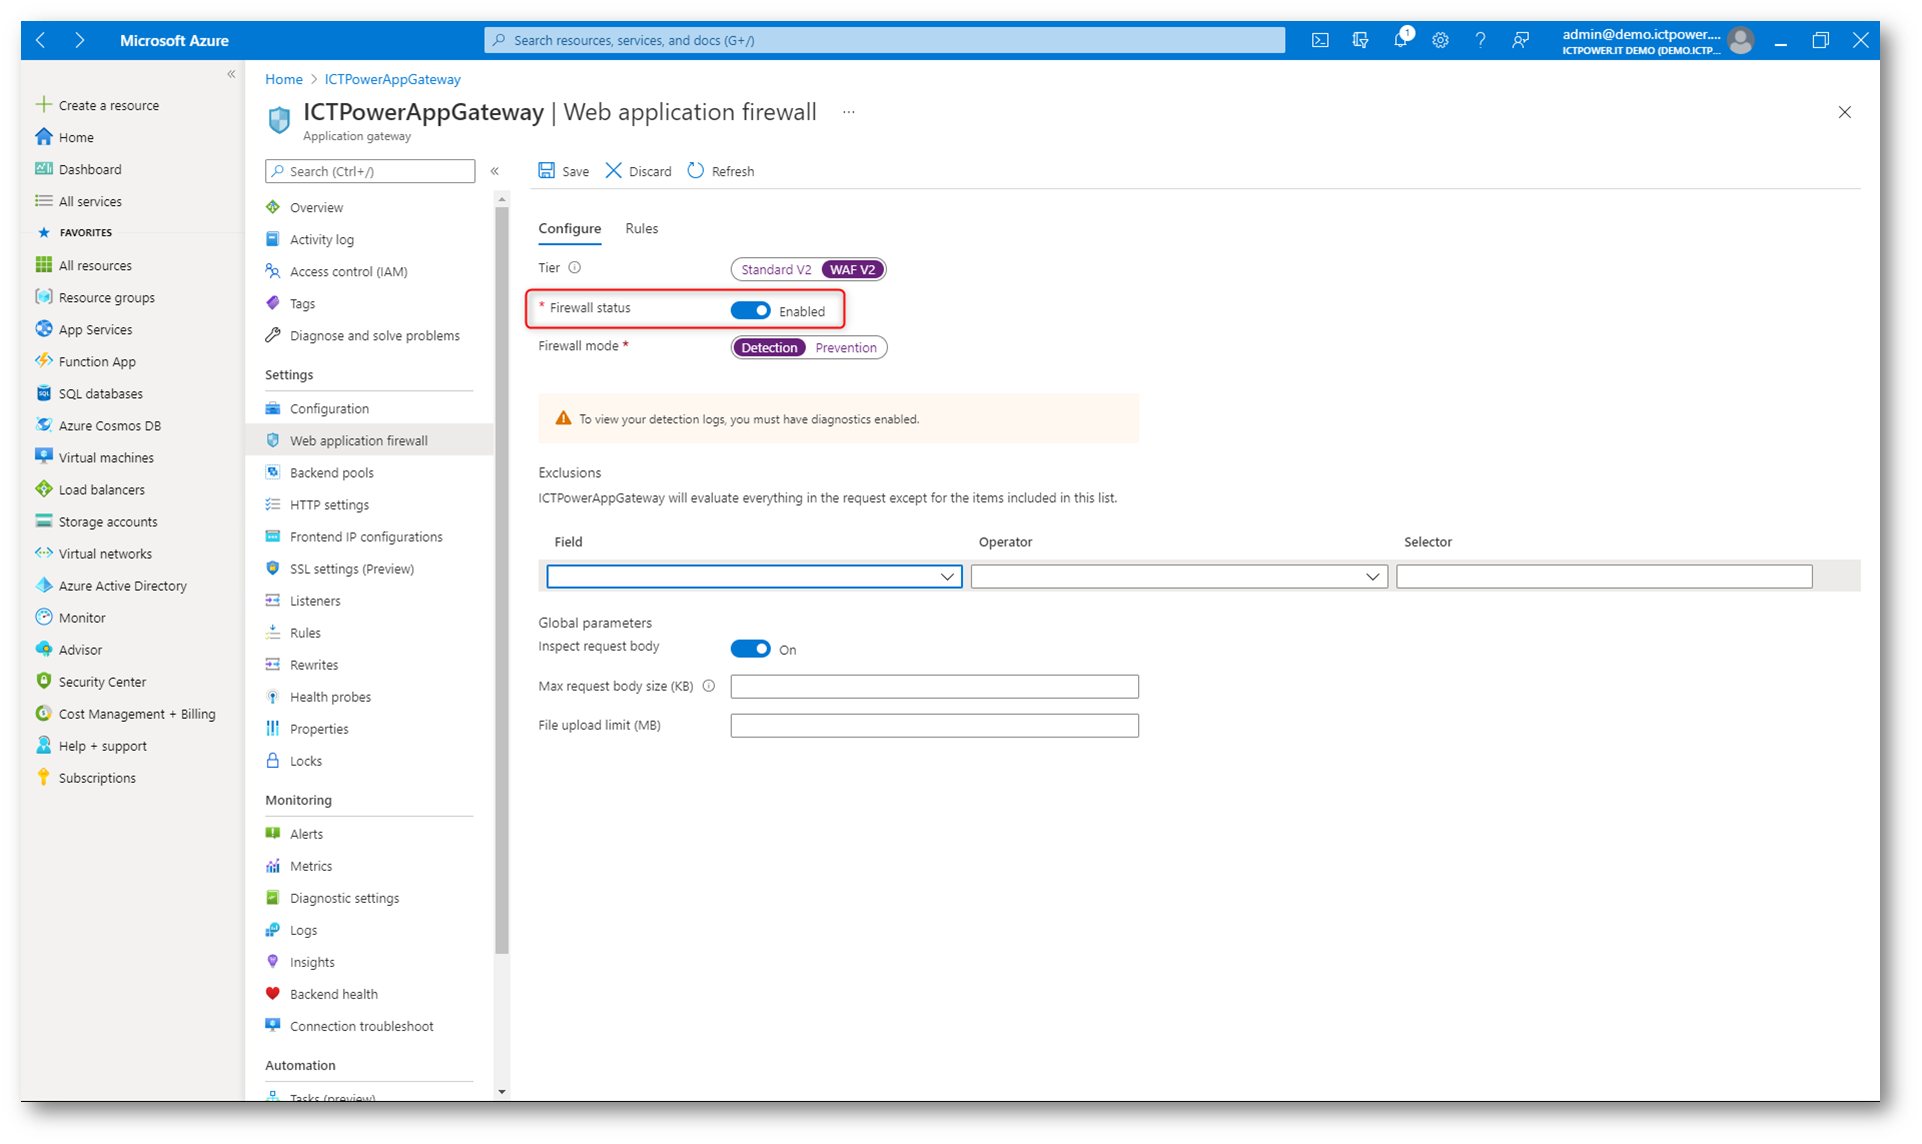Click the Azure Cosmos DB icon

[44, 425]
